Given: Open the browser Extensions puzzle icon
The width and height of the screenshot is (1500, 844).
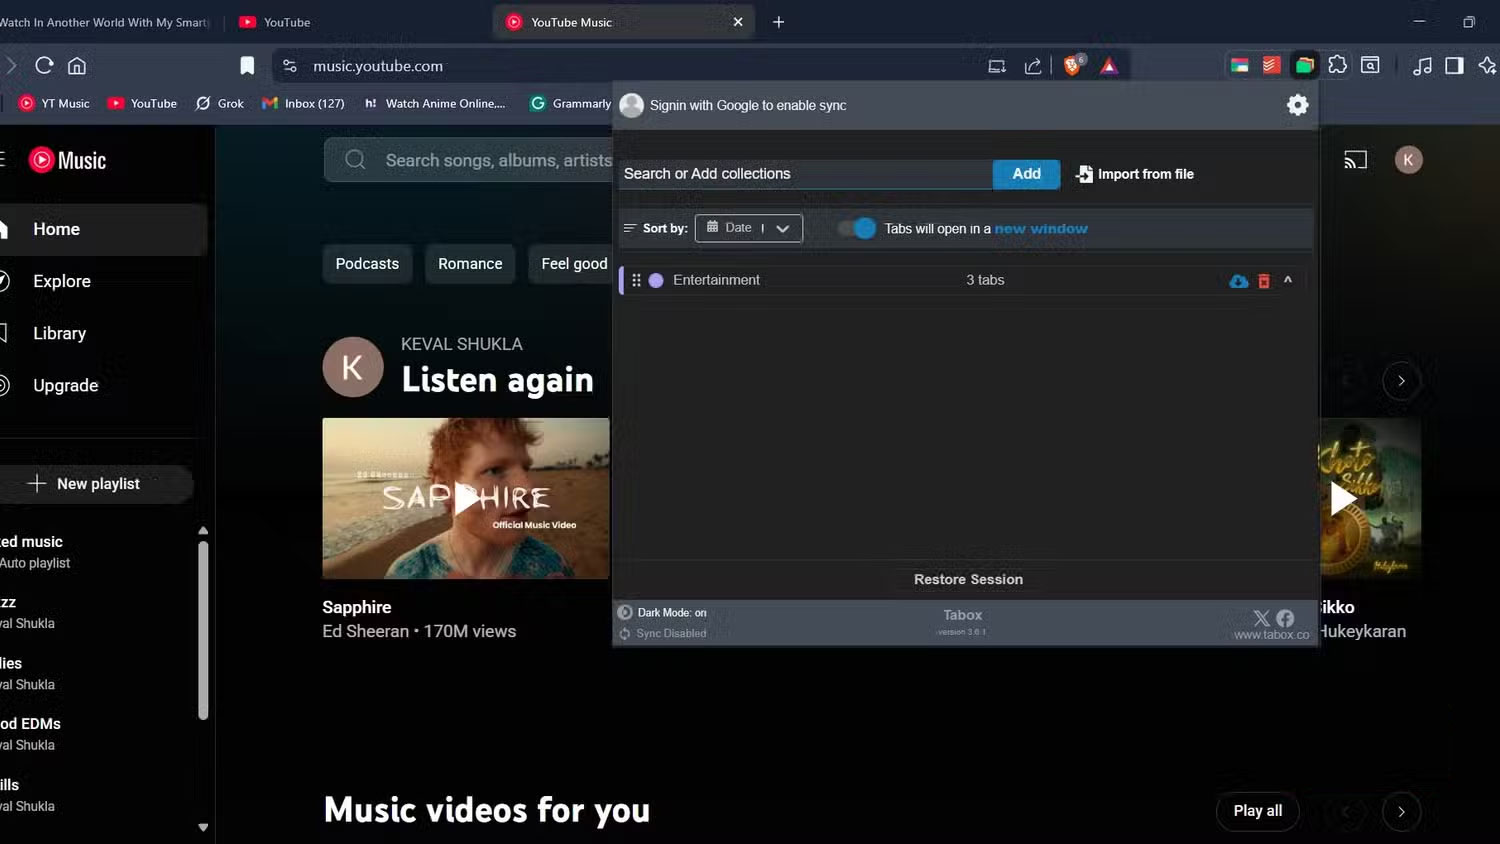Looking at the screenshot, I should click(x=1338, y=65).
